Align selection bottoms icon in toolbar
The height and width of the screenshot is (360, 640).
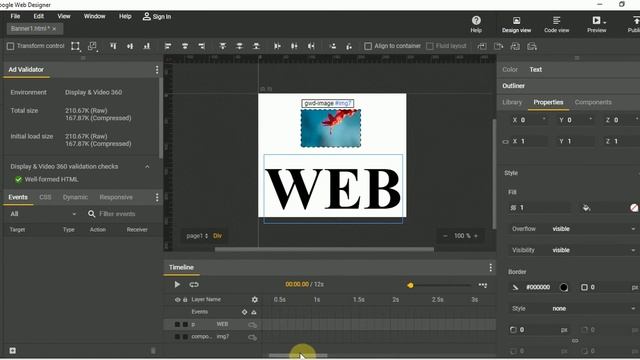click(x=147, y=46)
